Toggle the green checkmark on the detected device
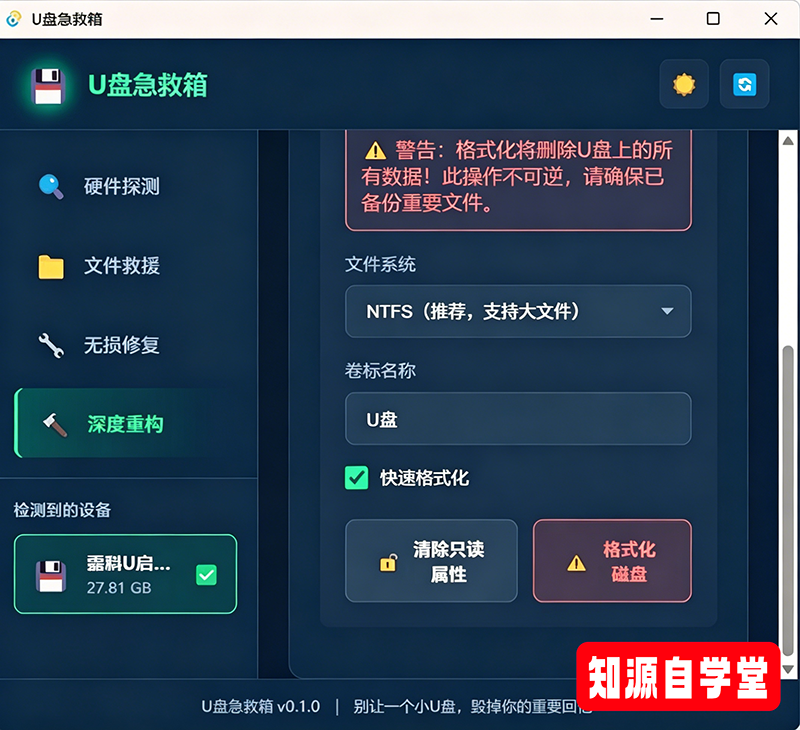Screen dimensions: 800x730 coord(206,574)
